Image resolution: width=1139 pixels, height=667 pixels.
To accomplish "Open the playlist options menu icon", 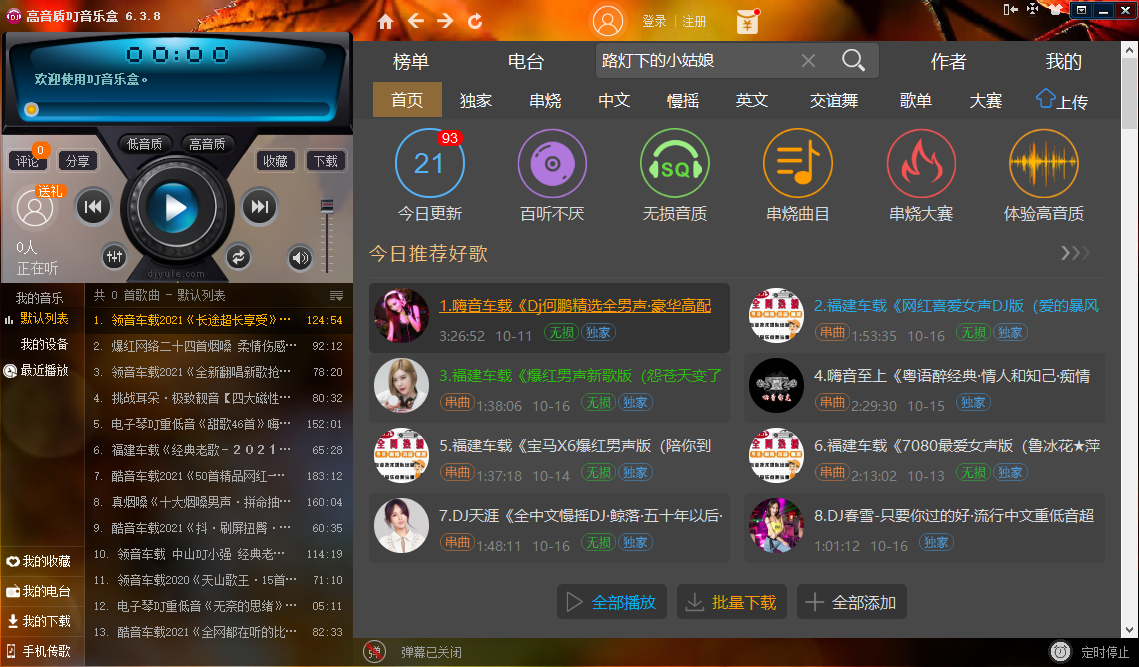I will (337, 293).
